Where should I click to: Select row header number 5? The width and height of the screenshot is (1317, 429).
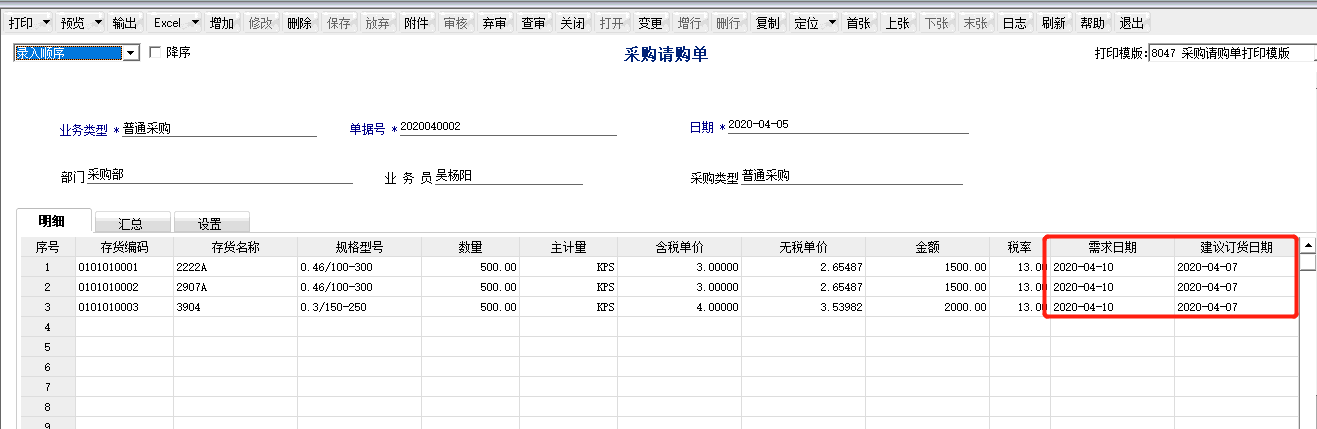tap(49, 347)
